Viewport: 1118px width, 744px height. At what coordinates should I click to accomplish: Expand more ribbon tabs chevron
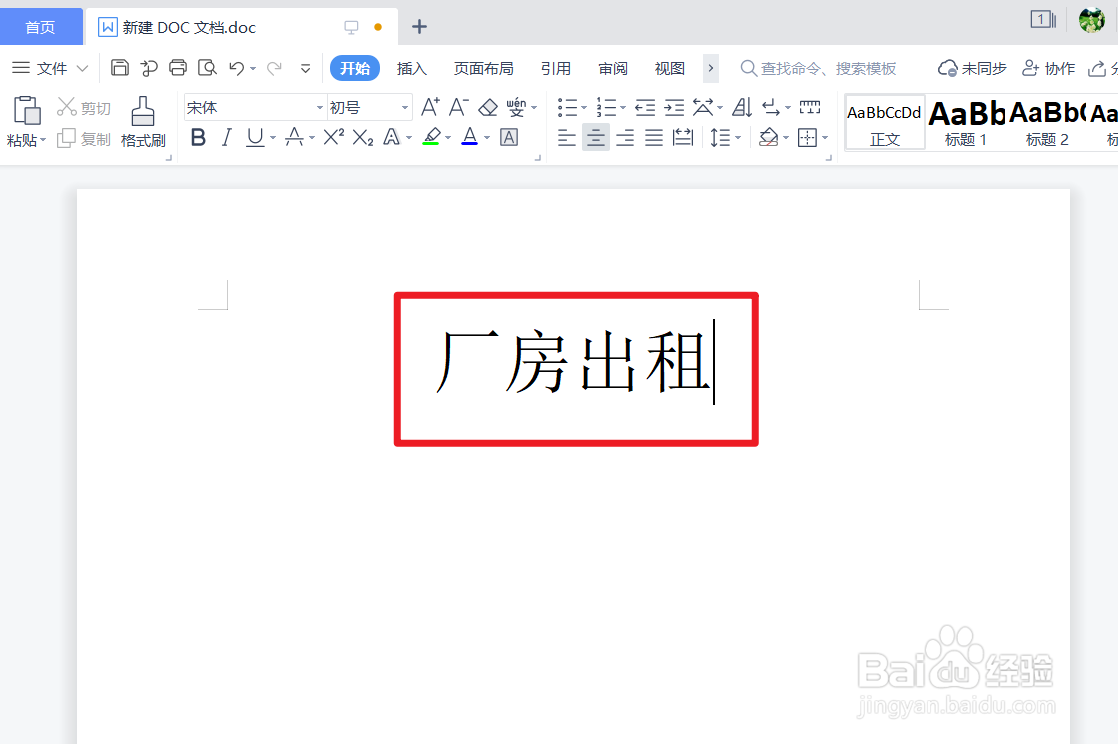710,68
